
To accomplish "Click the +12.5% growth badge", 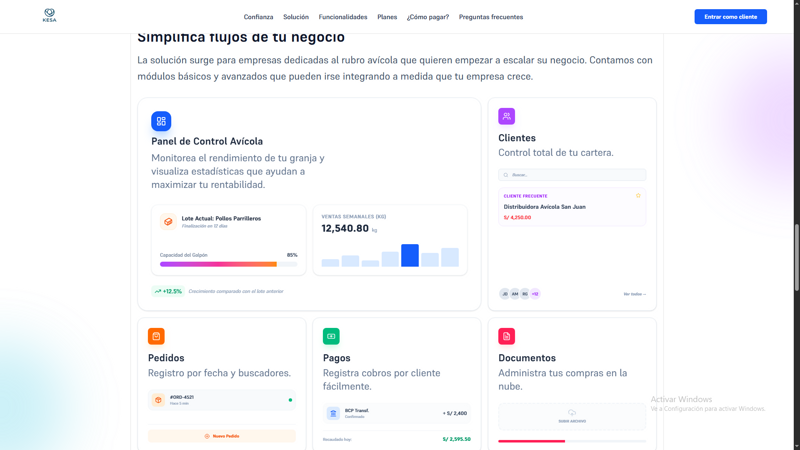I will click(168, 291).
